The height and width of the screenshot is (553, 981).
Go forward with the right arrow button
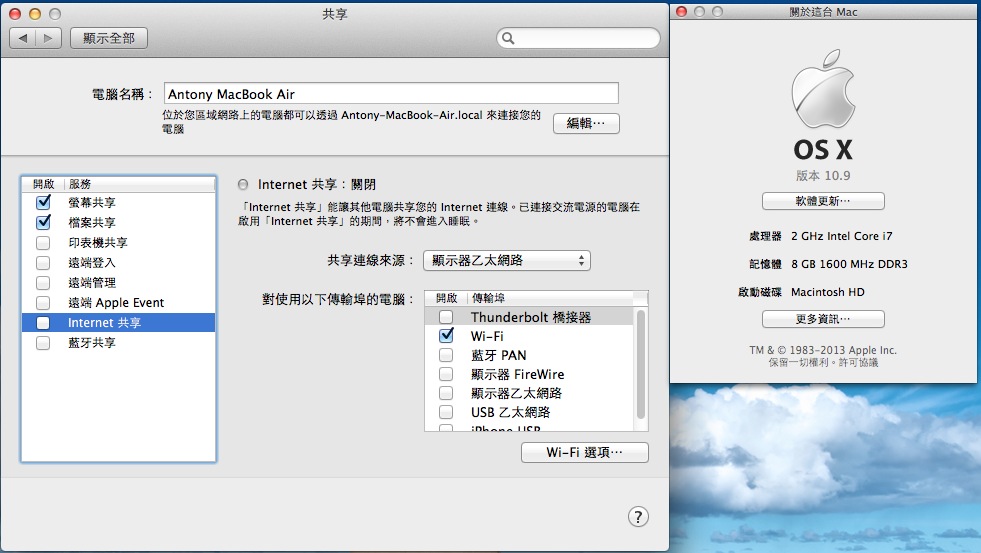click(48, 38)
